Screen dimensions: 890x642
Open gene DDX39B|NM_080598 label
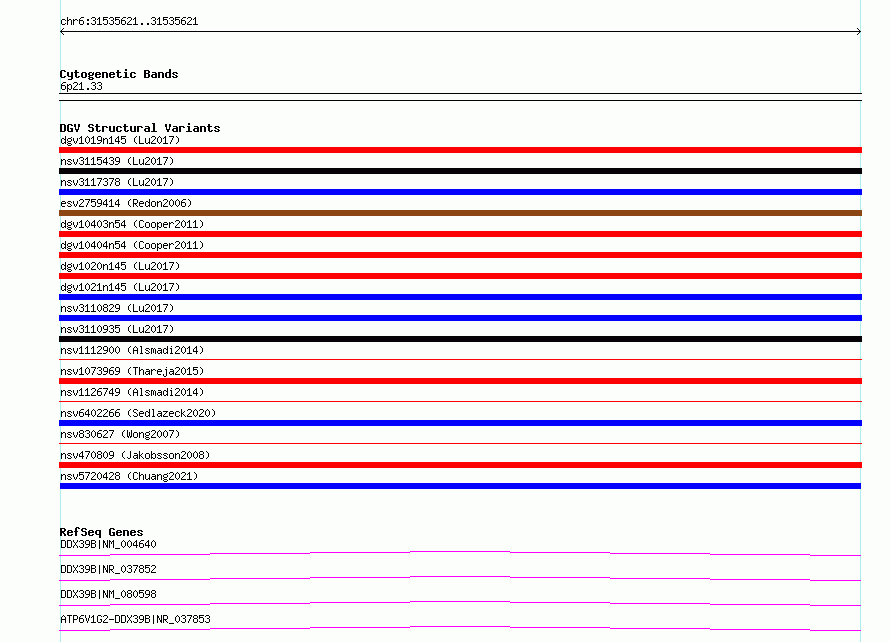108,594
